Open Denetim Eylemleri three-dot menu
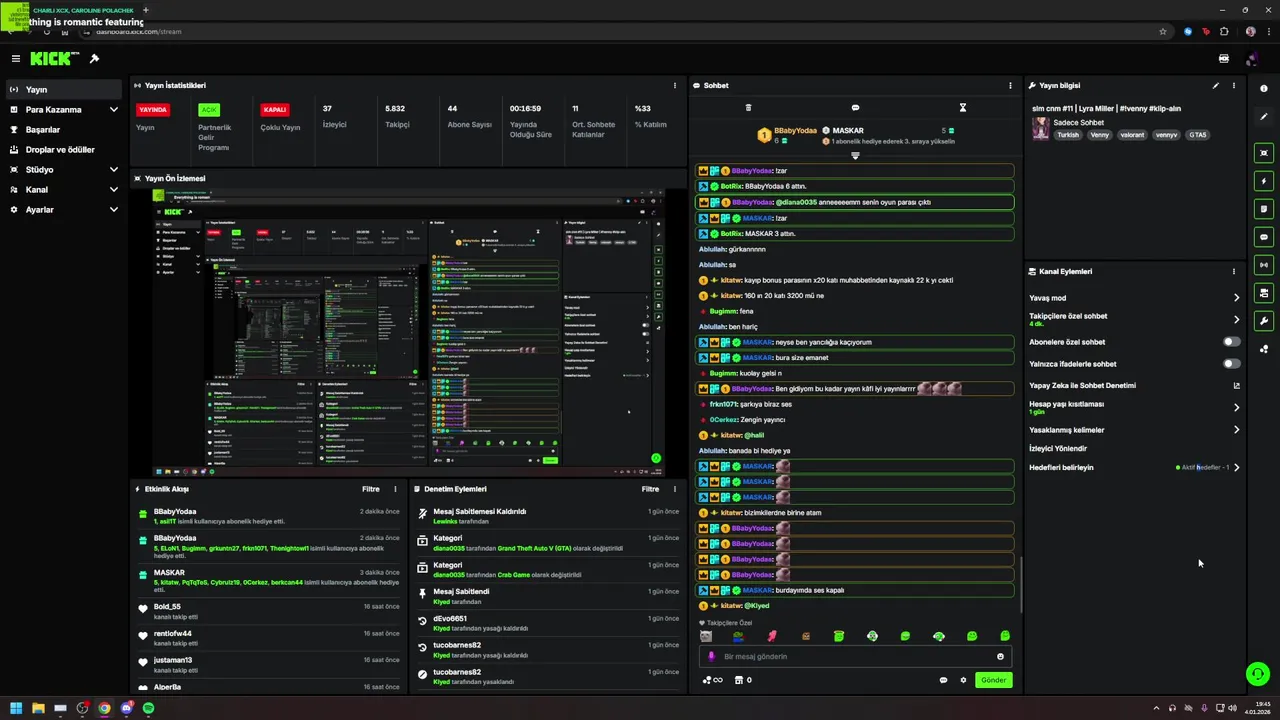This screenshot has height=720, width=1280. (x=675, y=489)
